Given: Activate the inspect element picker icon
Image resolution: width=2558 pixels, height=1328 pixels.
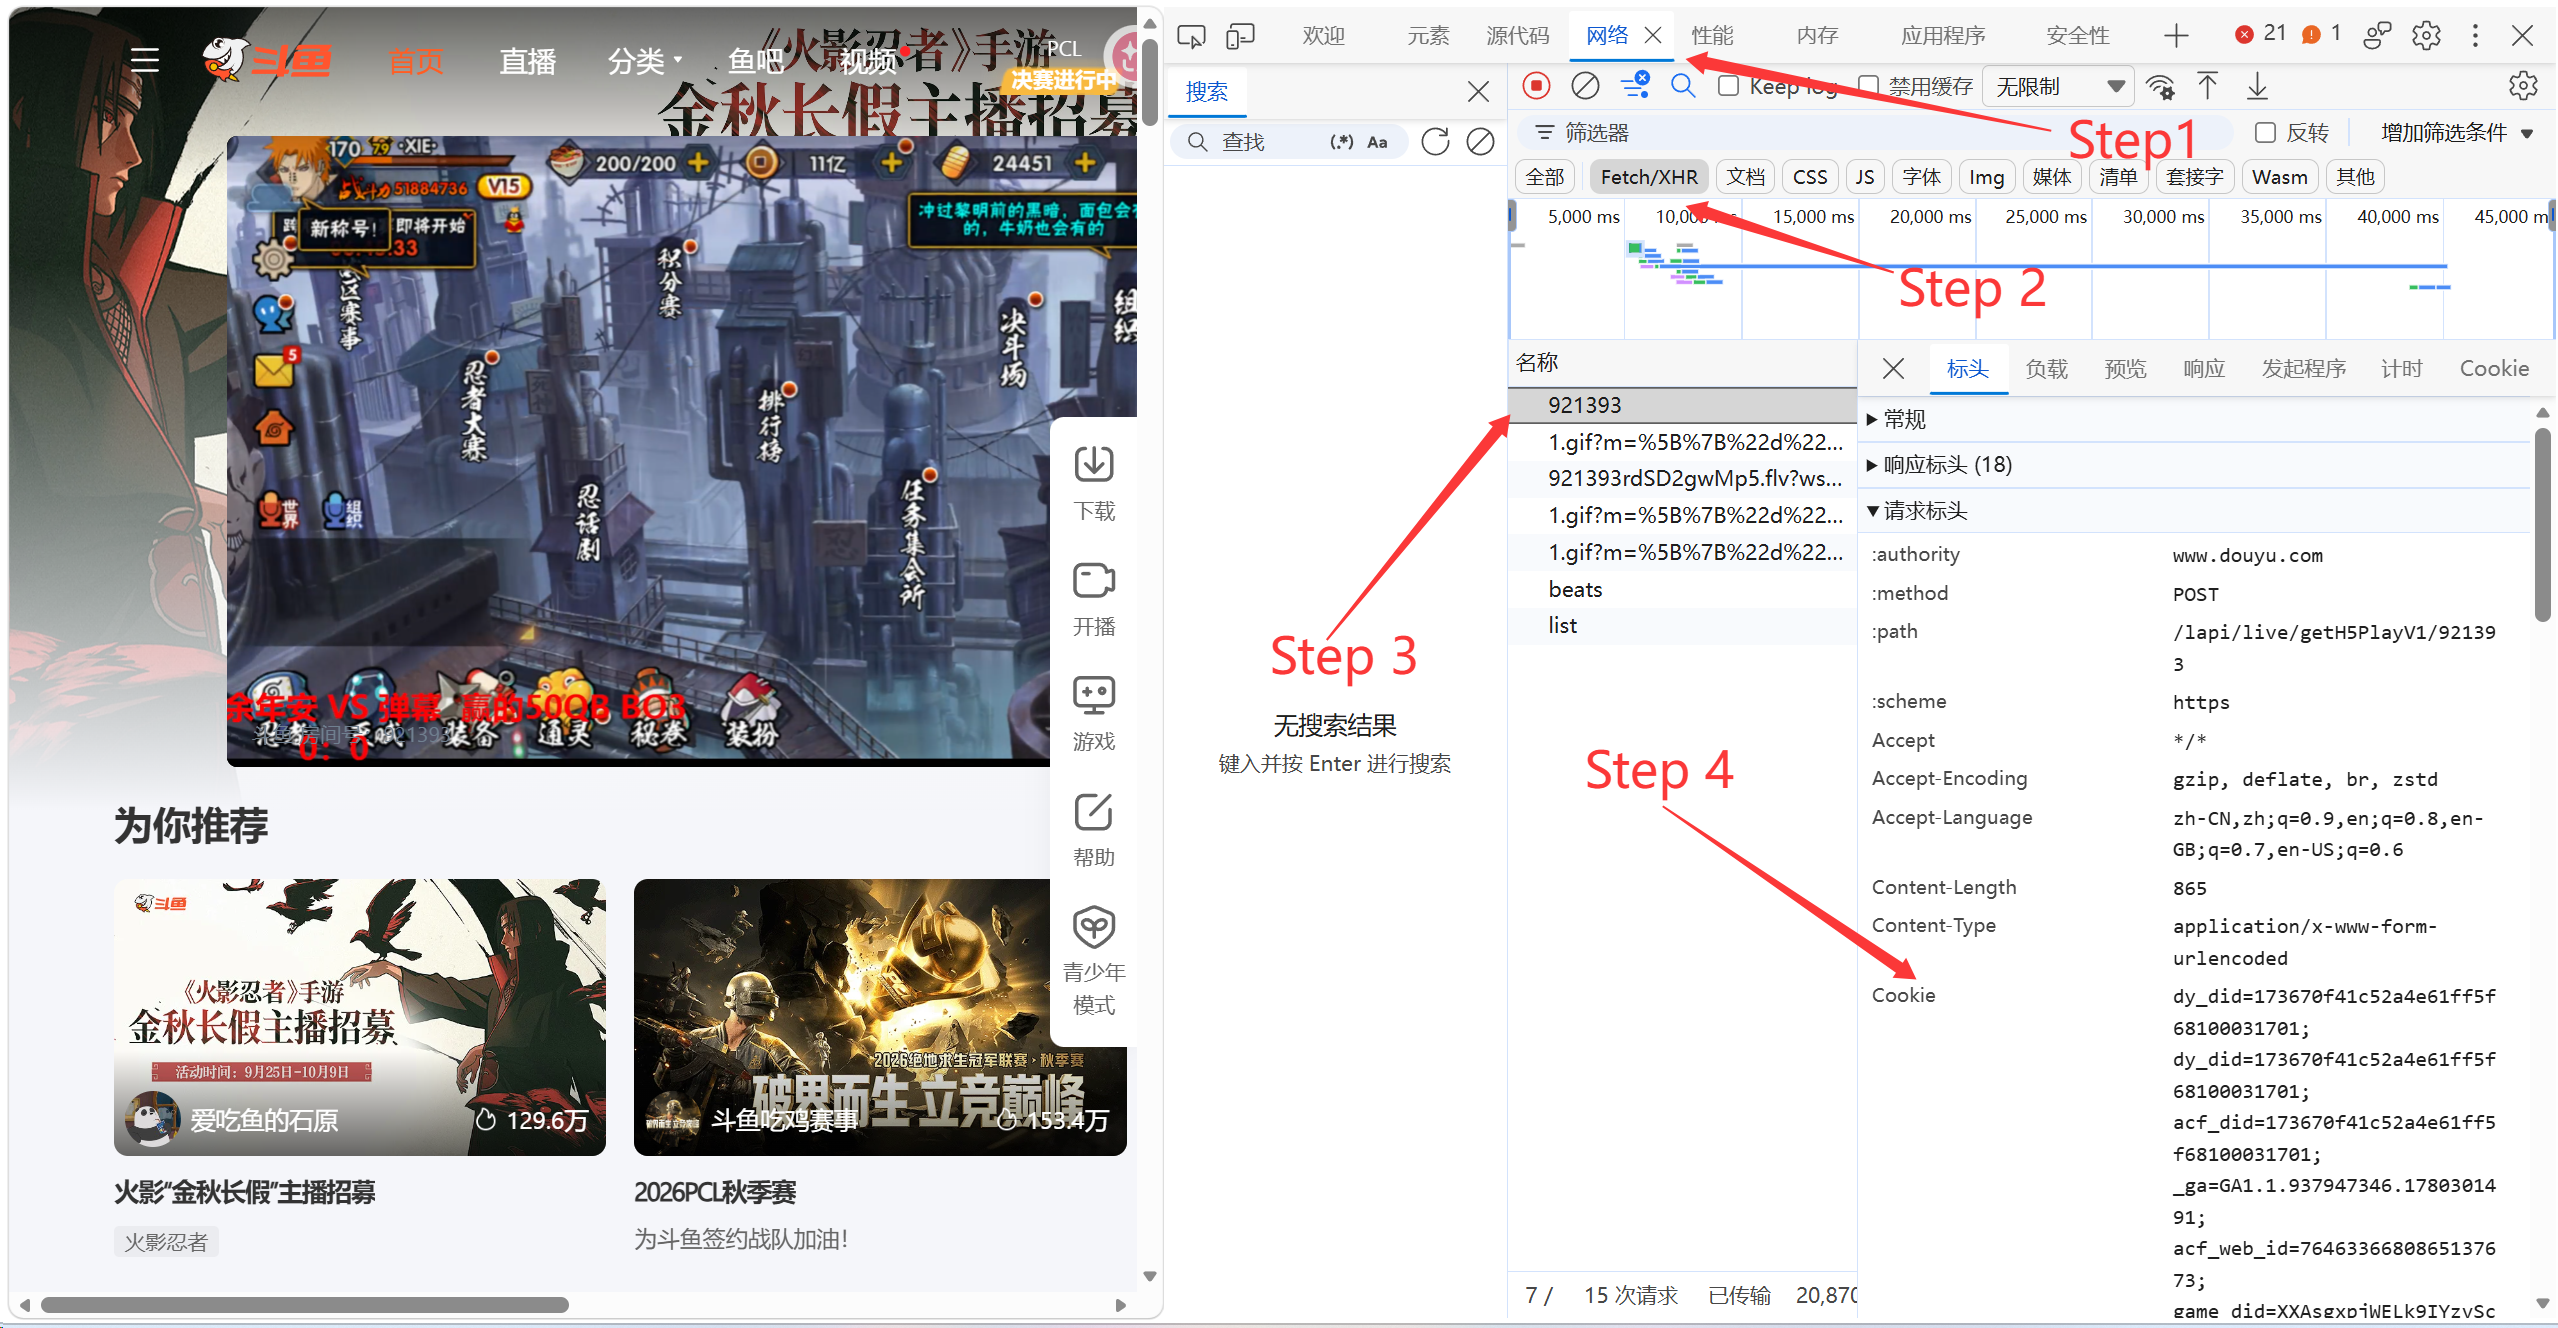Looking at the screenshot, I should [x=1191, y=37].
